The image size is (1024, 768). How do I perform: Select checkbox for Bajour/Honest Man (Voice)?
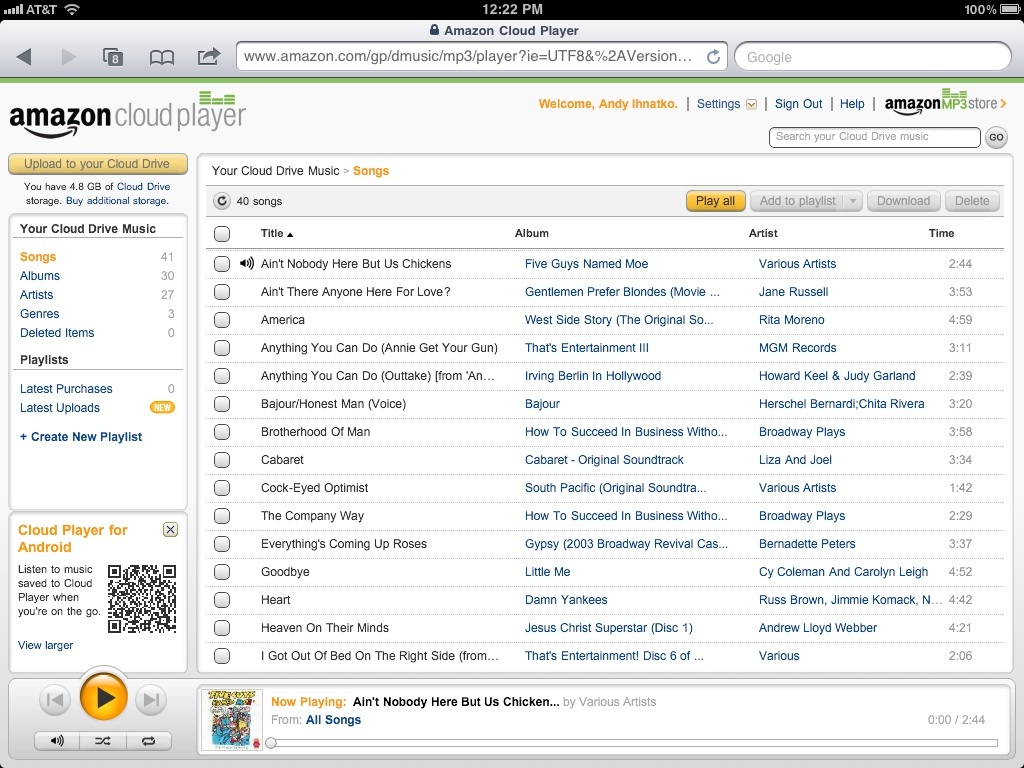coord(222,404)
